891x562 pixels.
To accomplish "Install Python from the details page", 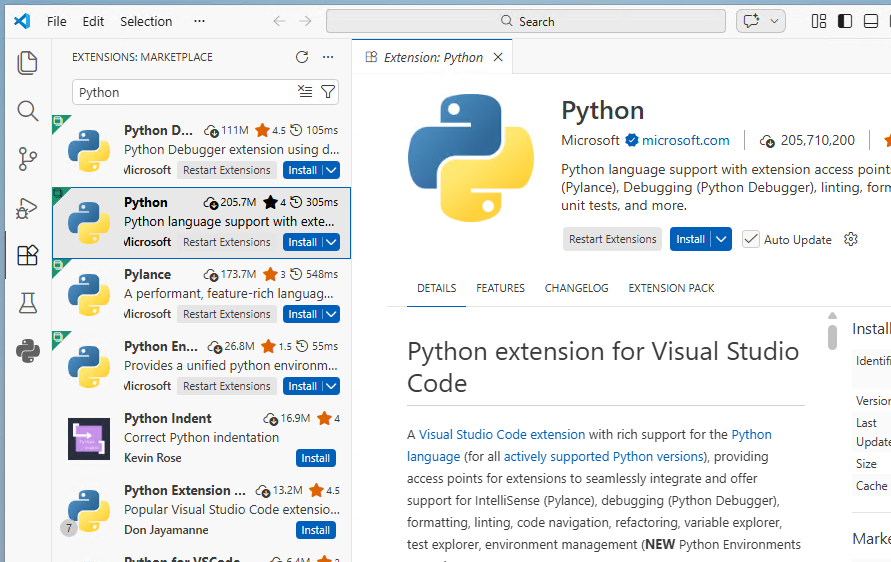I will point(690,239).
